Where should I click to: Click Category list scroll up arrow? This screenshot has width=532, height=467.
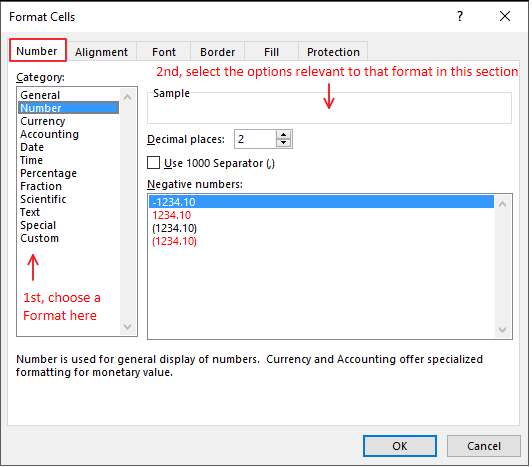(x=128, y=98)
